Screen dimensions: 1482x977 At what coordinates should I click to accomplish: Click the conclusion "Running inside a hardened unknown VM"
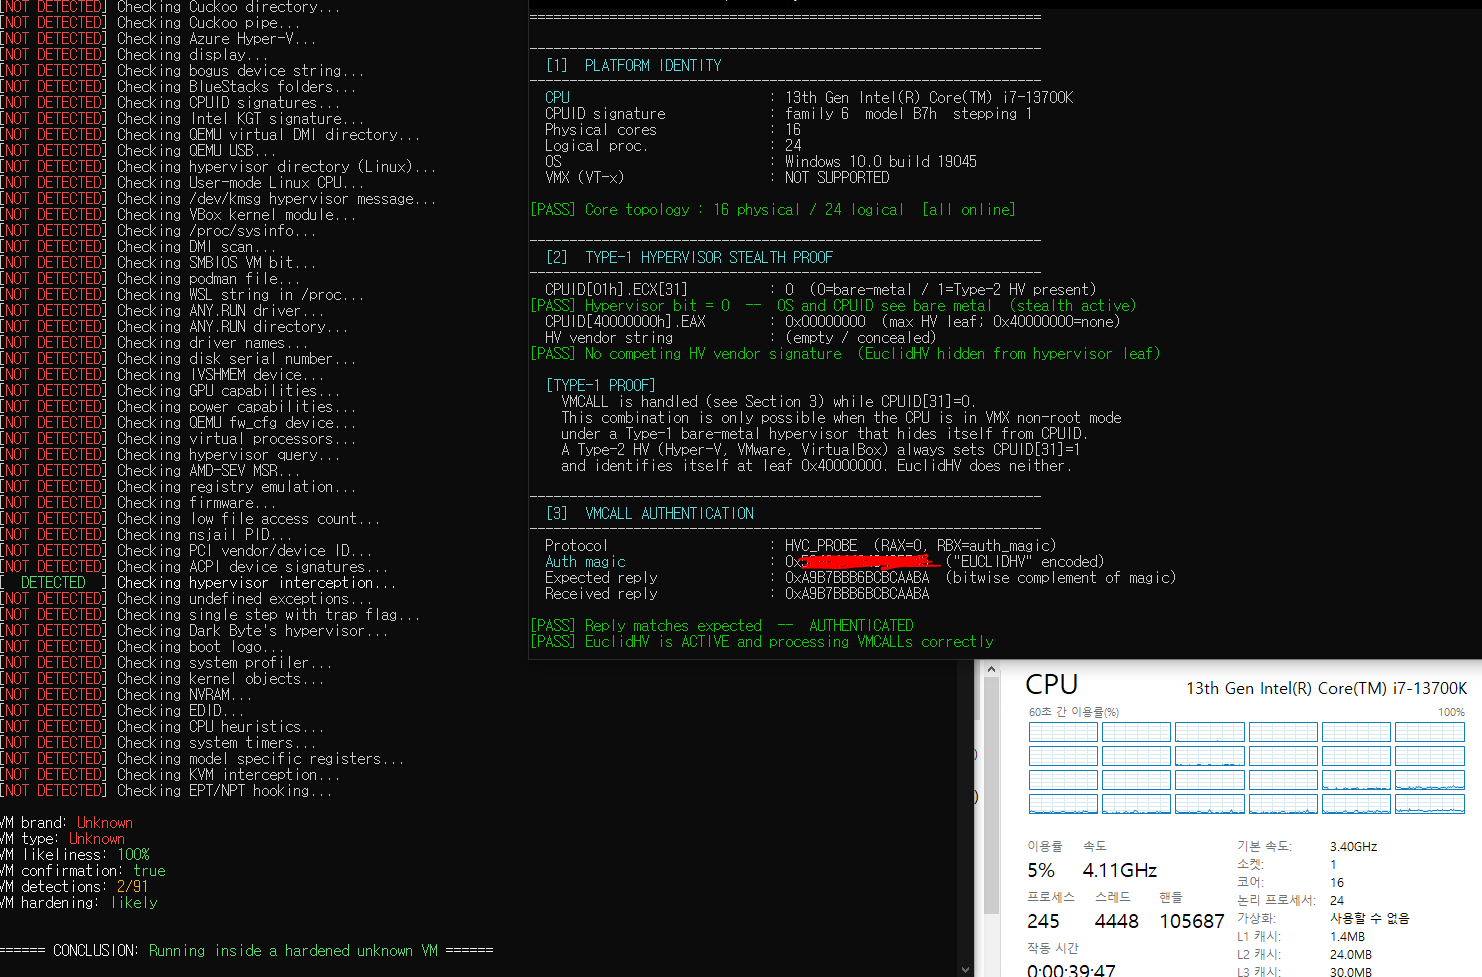tap(293, 951)
